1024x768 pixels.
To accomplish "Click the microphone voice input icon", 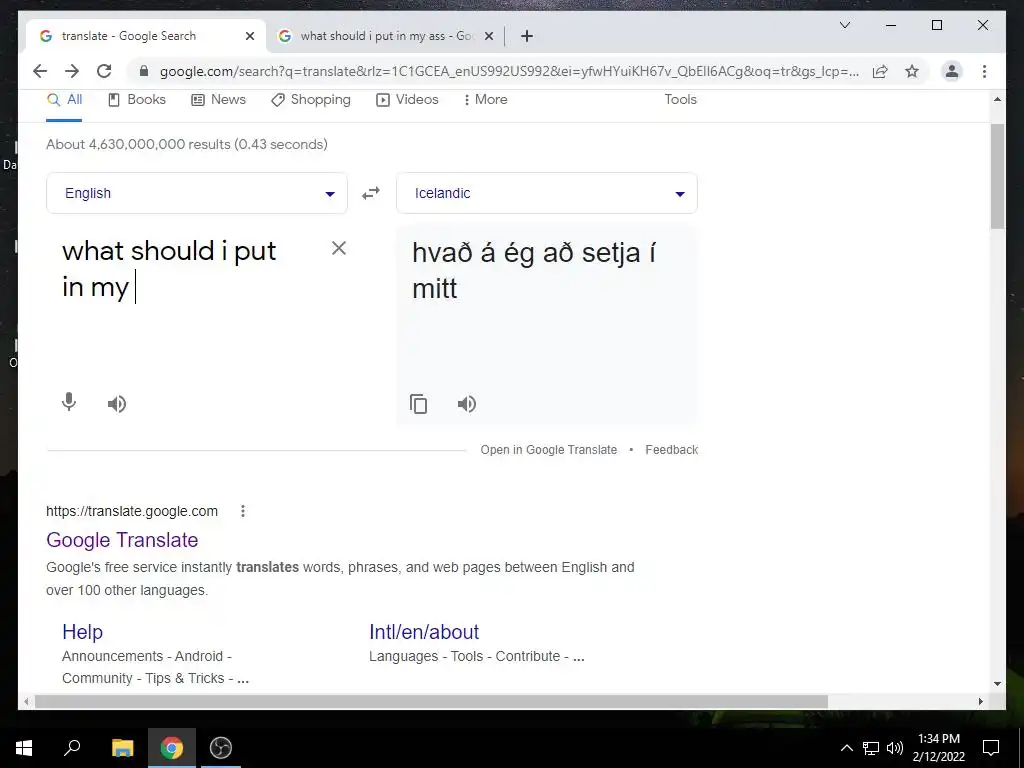I will (69, 402).
